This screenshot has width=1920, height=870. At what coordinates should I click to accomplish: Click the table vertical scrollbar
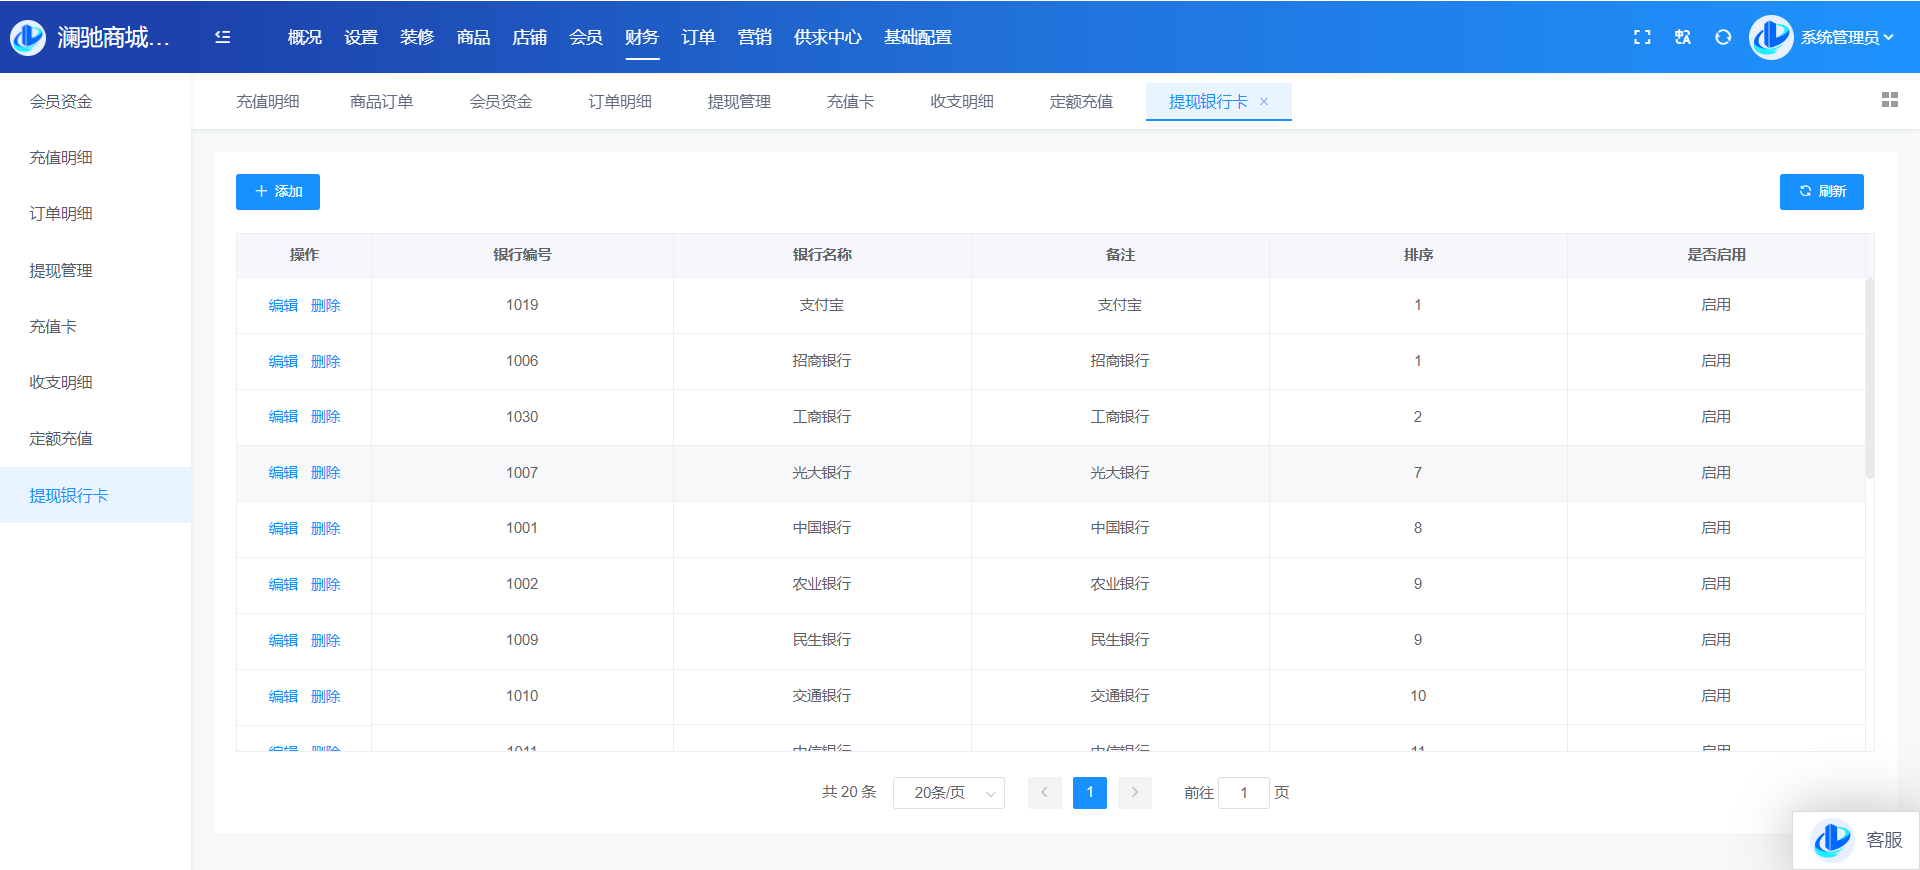coord(1869,380)
